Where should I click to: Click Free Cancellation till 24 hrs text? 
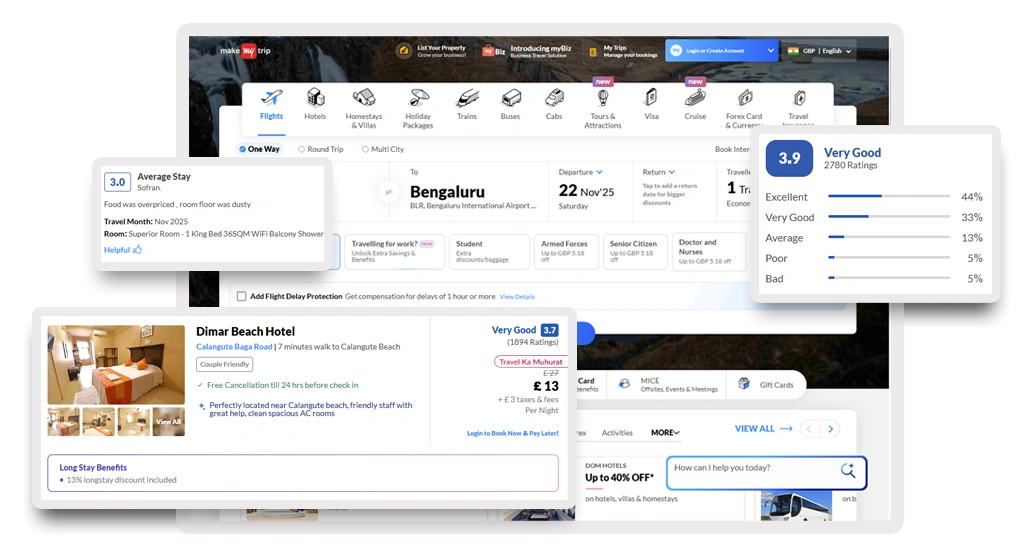[282, 385]
